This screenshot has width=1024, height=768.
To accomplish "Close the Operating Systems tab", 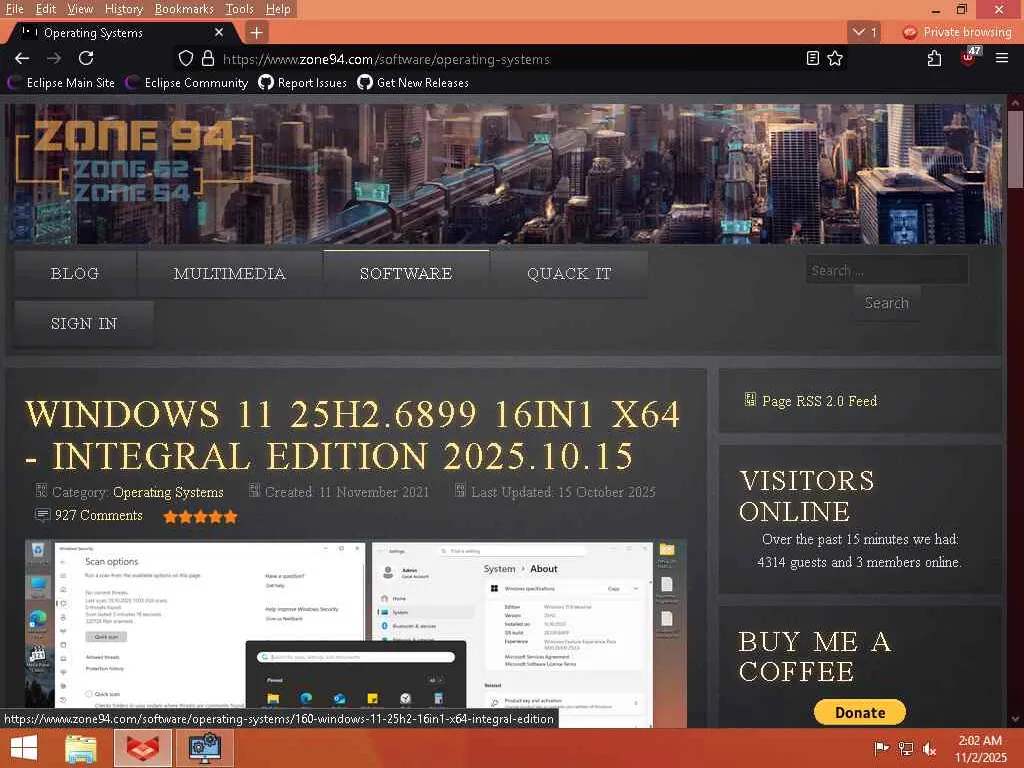I will point(219,33).
